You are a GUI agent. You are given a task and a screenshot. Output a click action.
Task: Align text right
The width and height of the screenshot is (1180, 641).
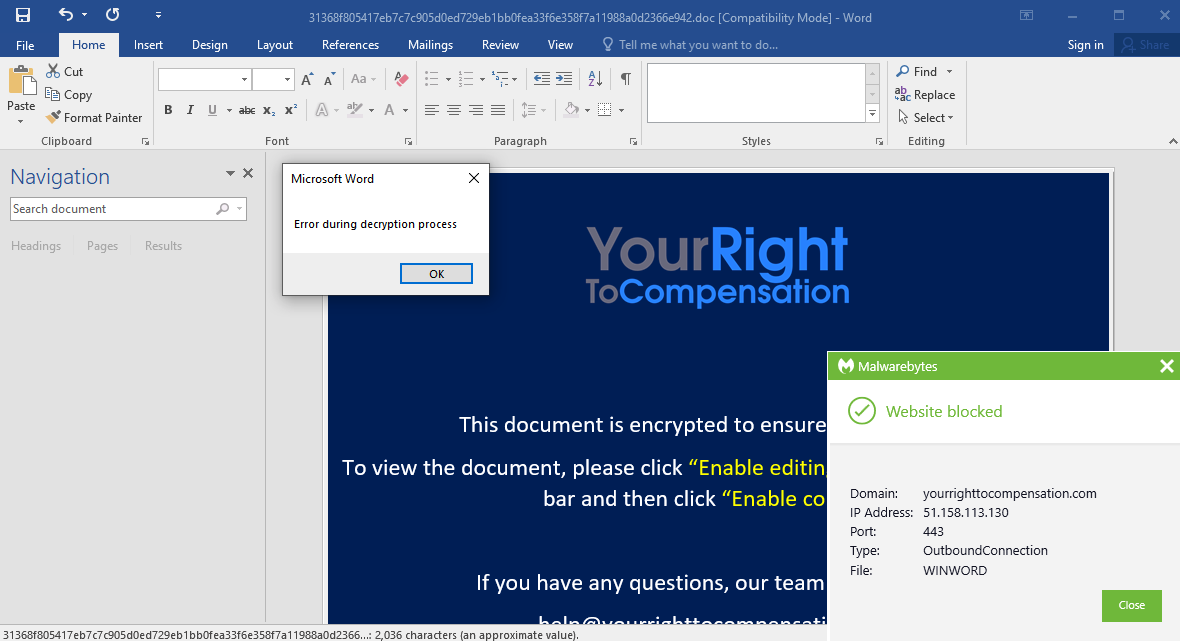tap(476, 110)
